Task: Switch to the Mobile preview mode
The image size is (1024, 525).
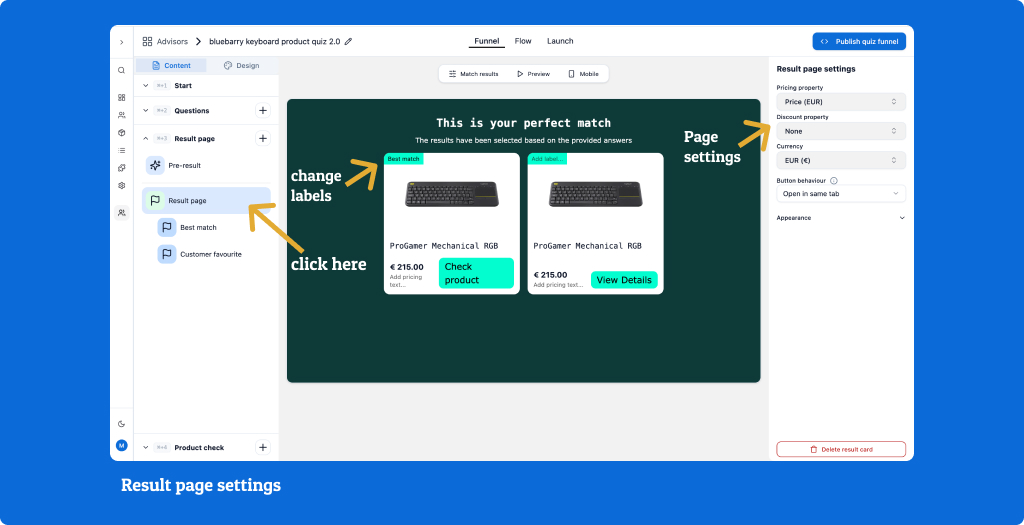Action: 583,74
